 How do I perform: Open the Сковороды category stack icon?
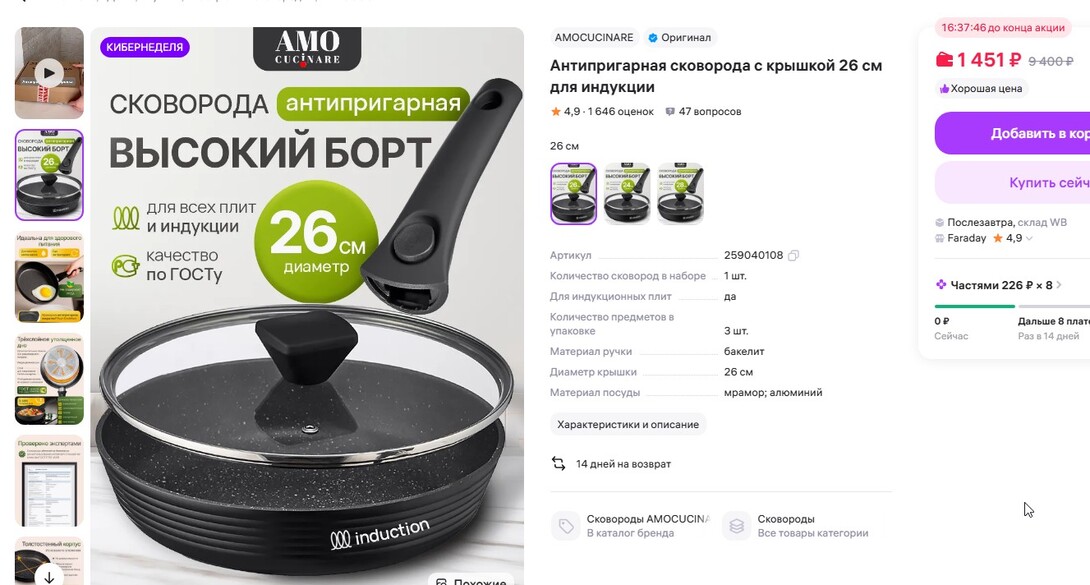(737, 526)
